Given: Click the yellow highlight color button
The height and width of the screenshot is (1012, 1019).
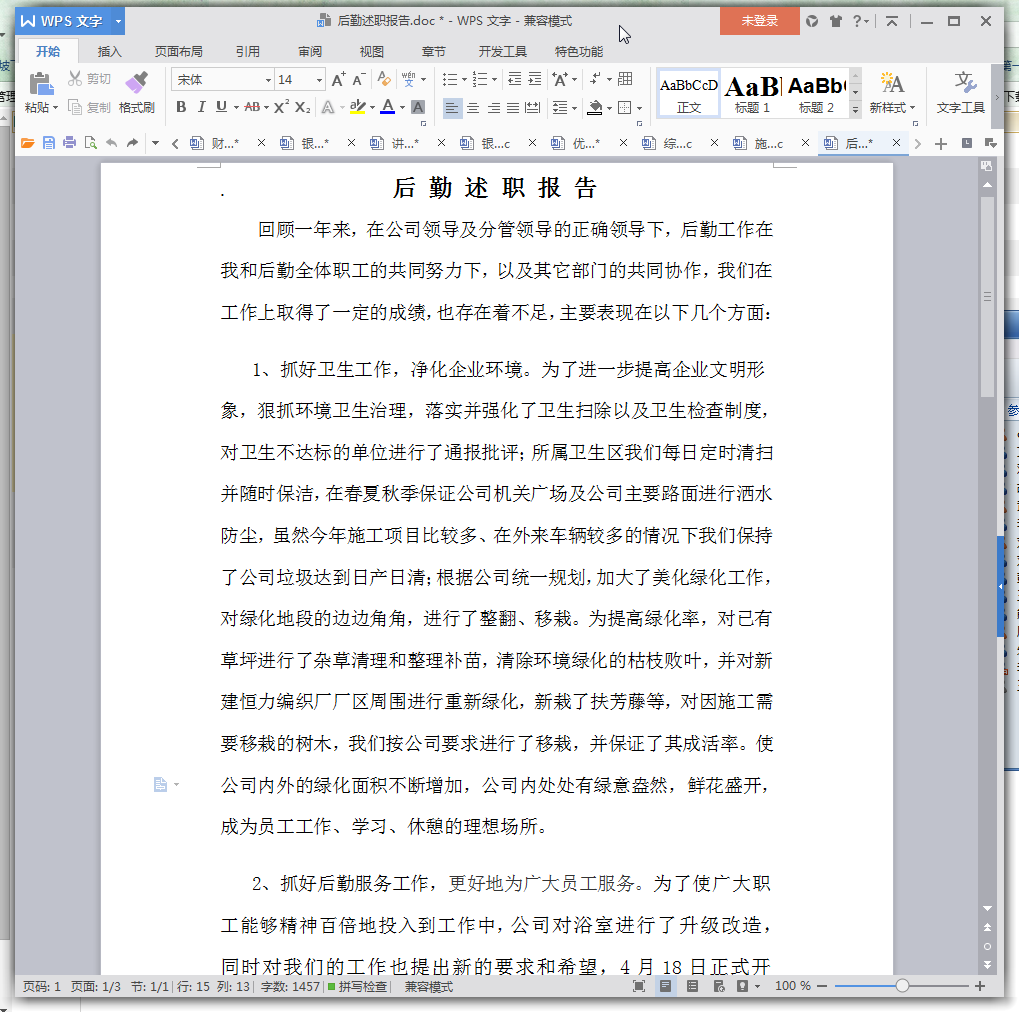Looking at the screenshot, I should click(x=357, y=107).
